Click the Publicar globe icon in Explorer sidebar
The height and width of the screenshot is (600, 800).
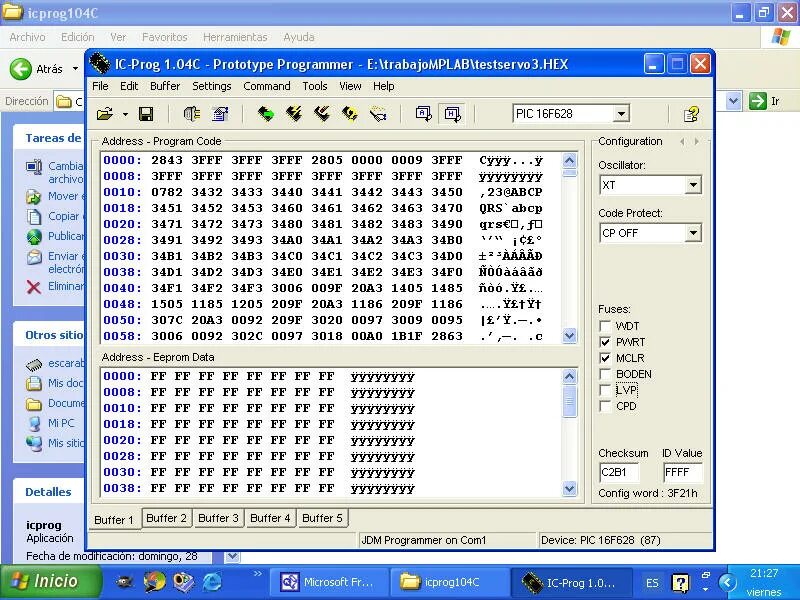tap(34, 237)
